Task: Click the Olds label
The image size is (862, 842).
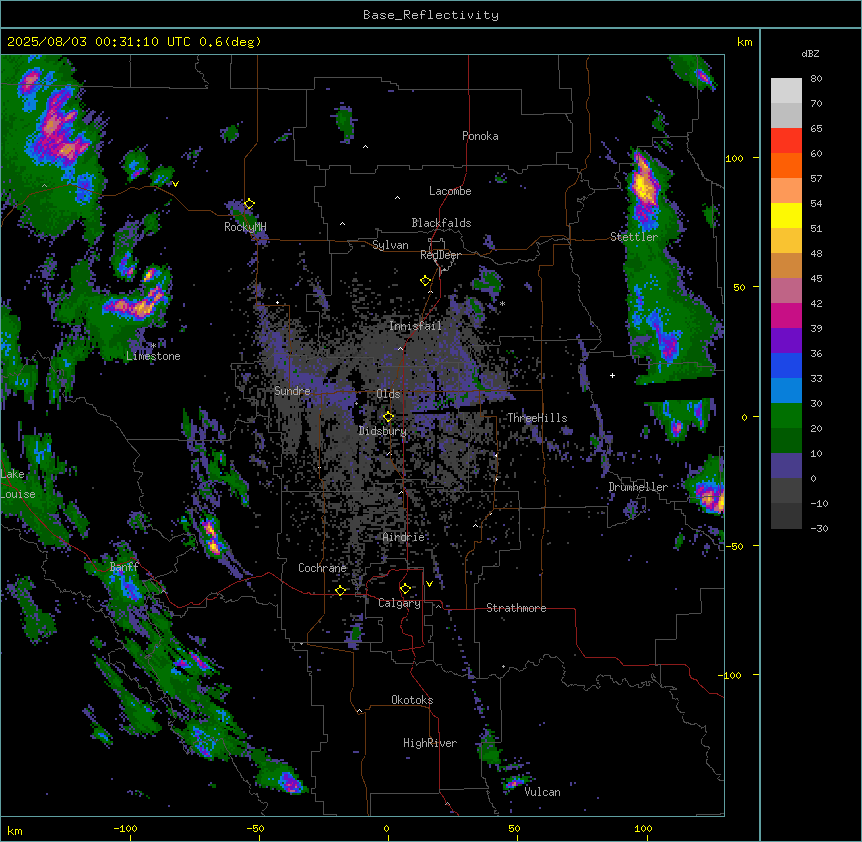Action: pyautogui.click(x=388, y=394)
